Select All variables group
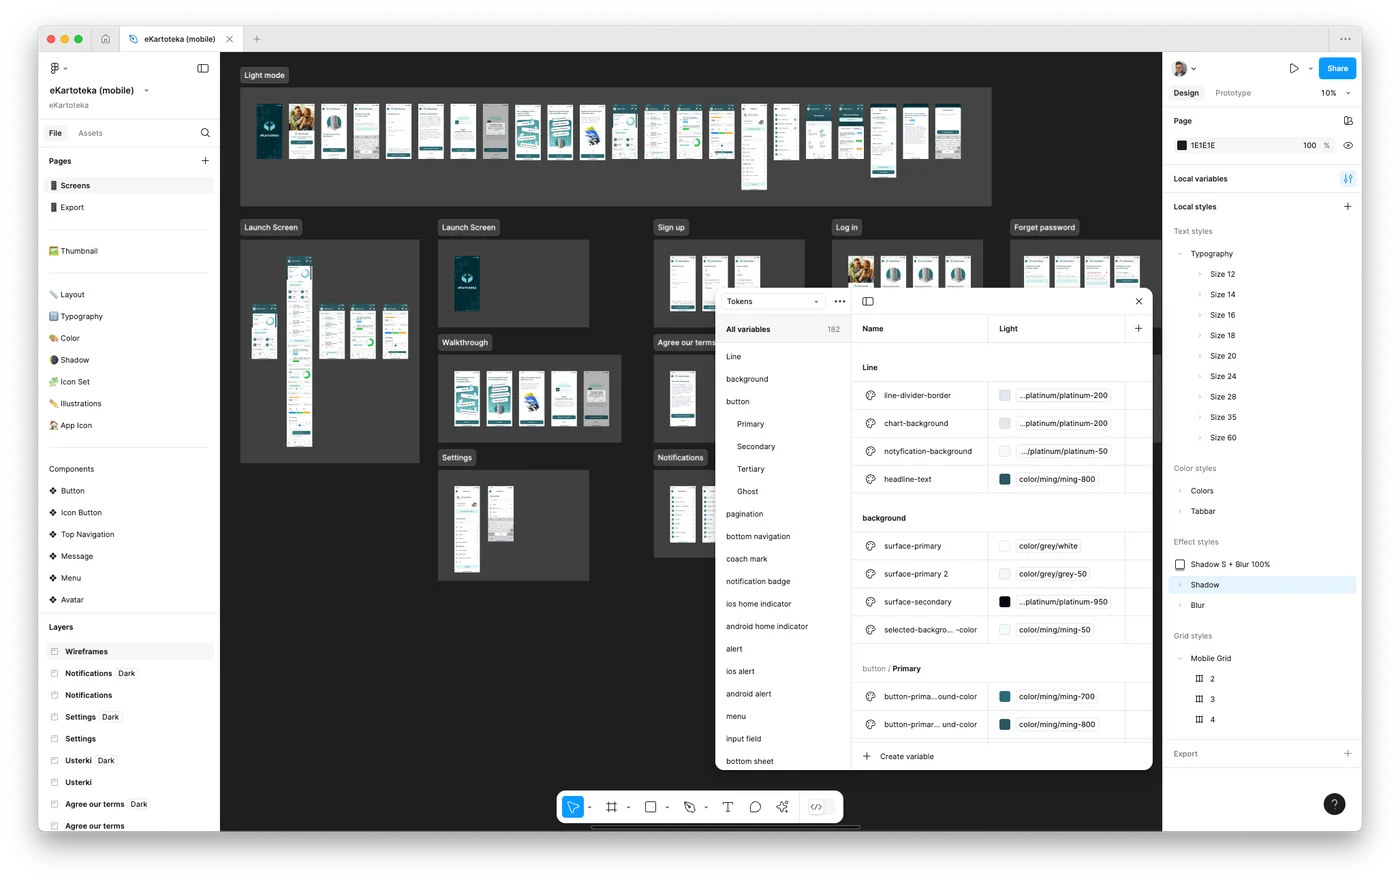 [x=783, y=329]
